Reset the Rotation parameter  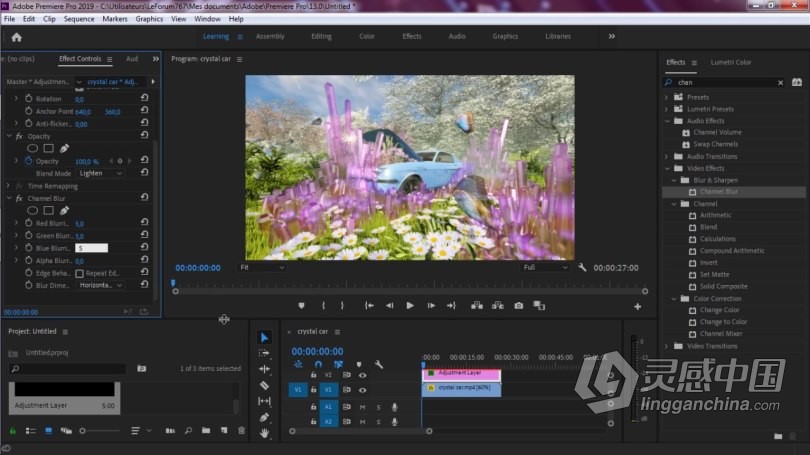click(x=145, y=98)
